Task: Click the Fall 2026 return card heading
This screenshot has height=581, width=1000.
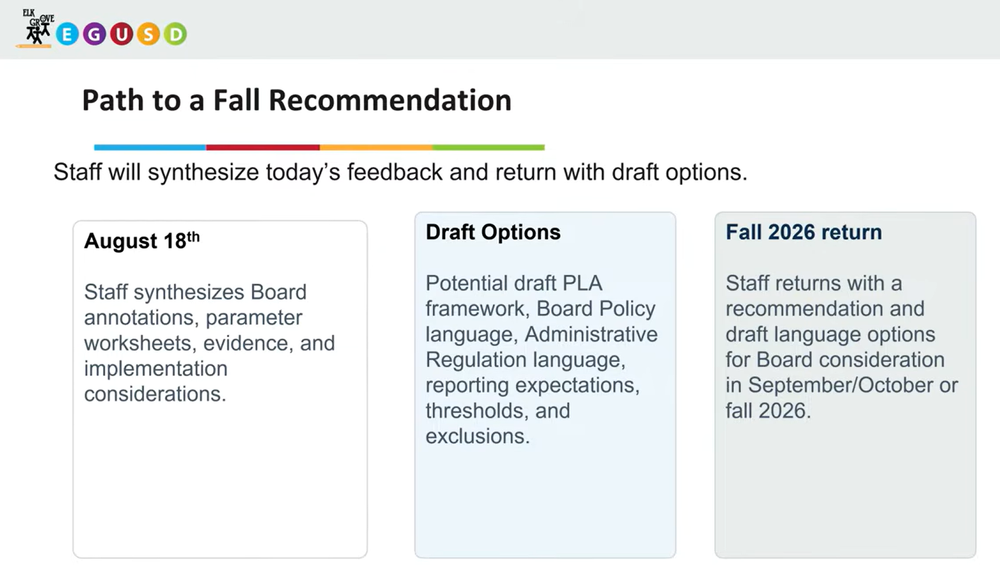Action: (x=804, y=232)
